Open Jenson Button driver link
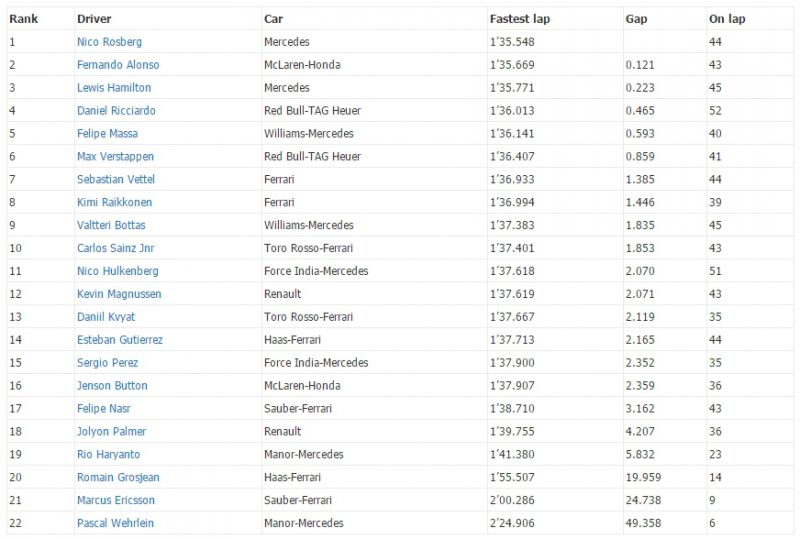The width and height of the screenshot is (800, 539). click(x=112, y=386)
